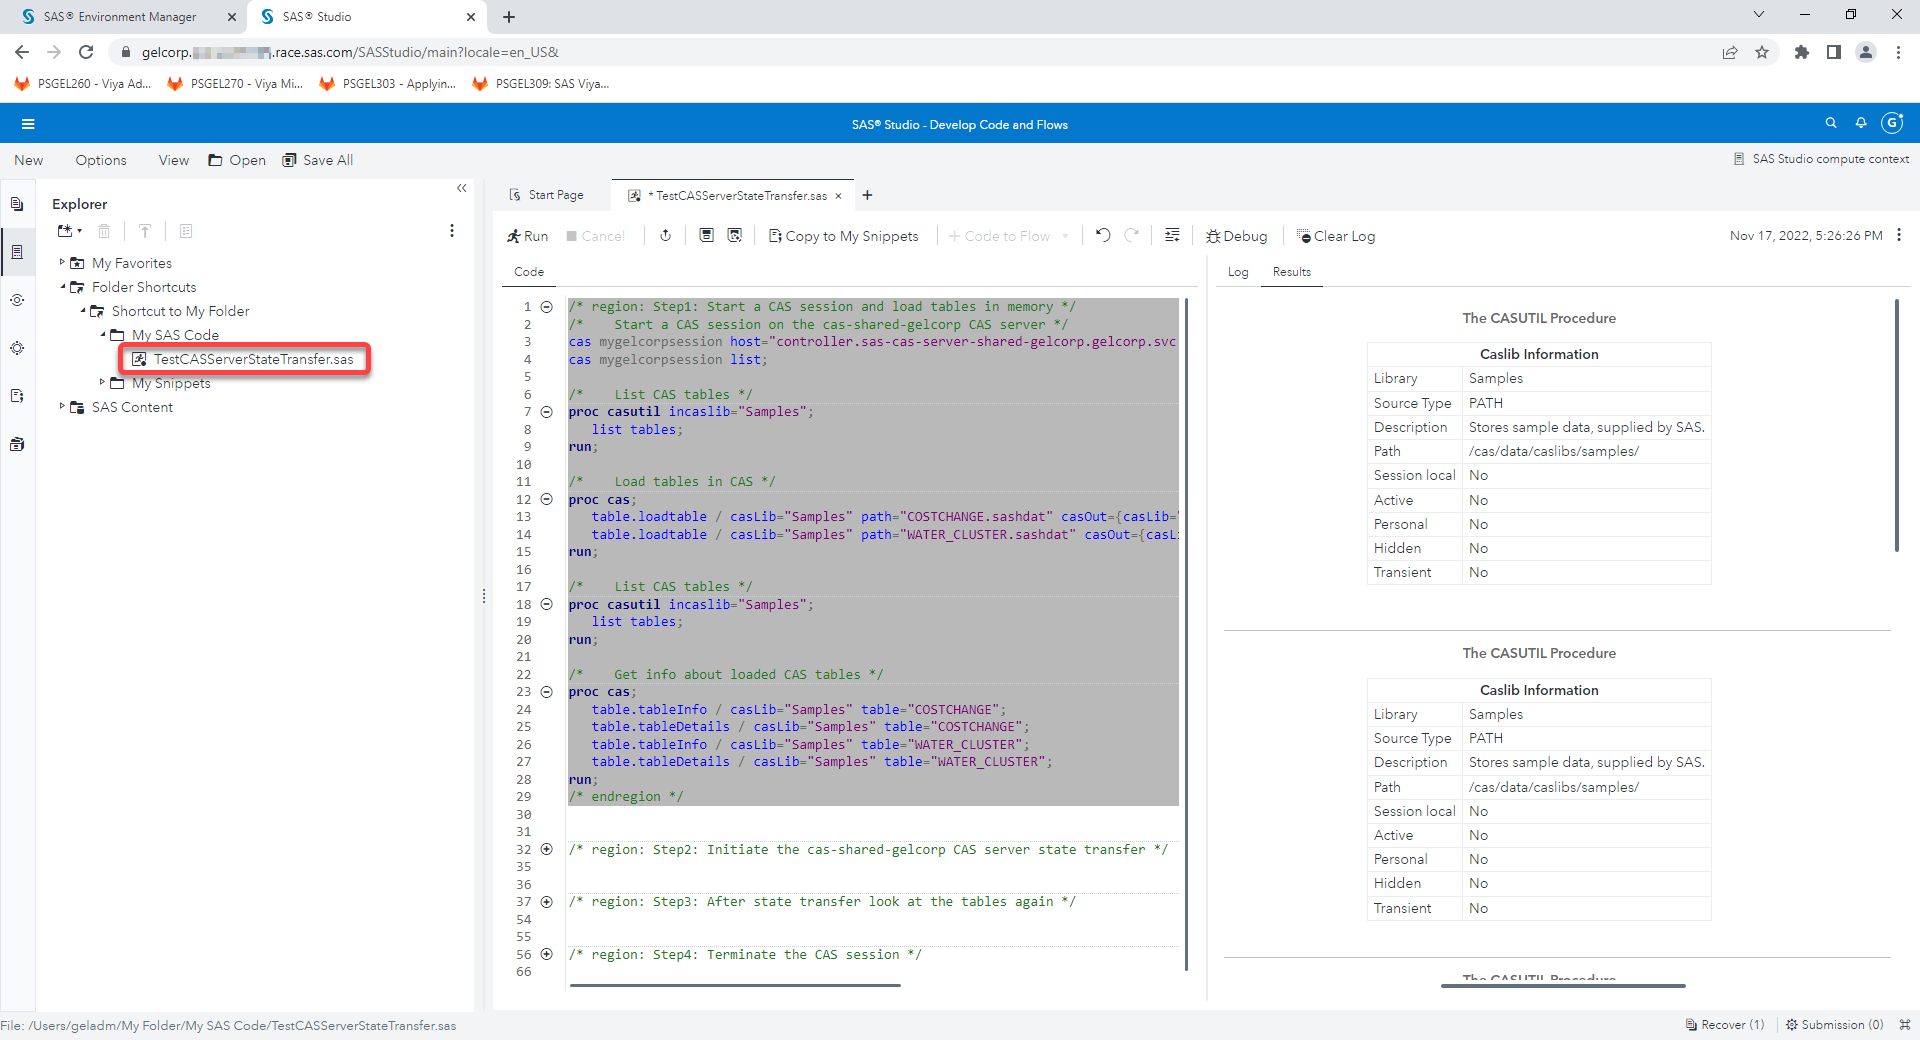The height and width of the screenshot is (1040, 1920).
Task: Click Save All in the menu bar
Action: pyautogui.click(x=318, y=160)
